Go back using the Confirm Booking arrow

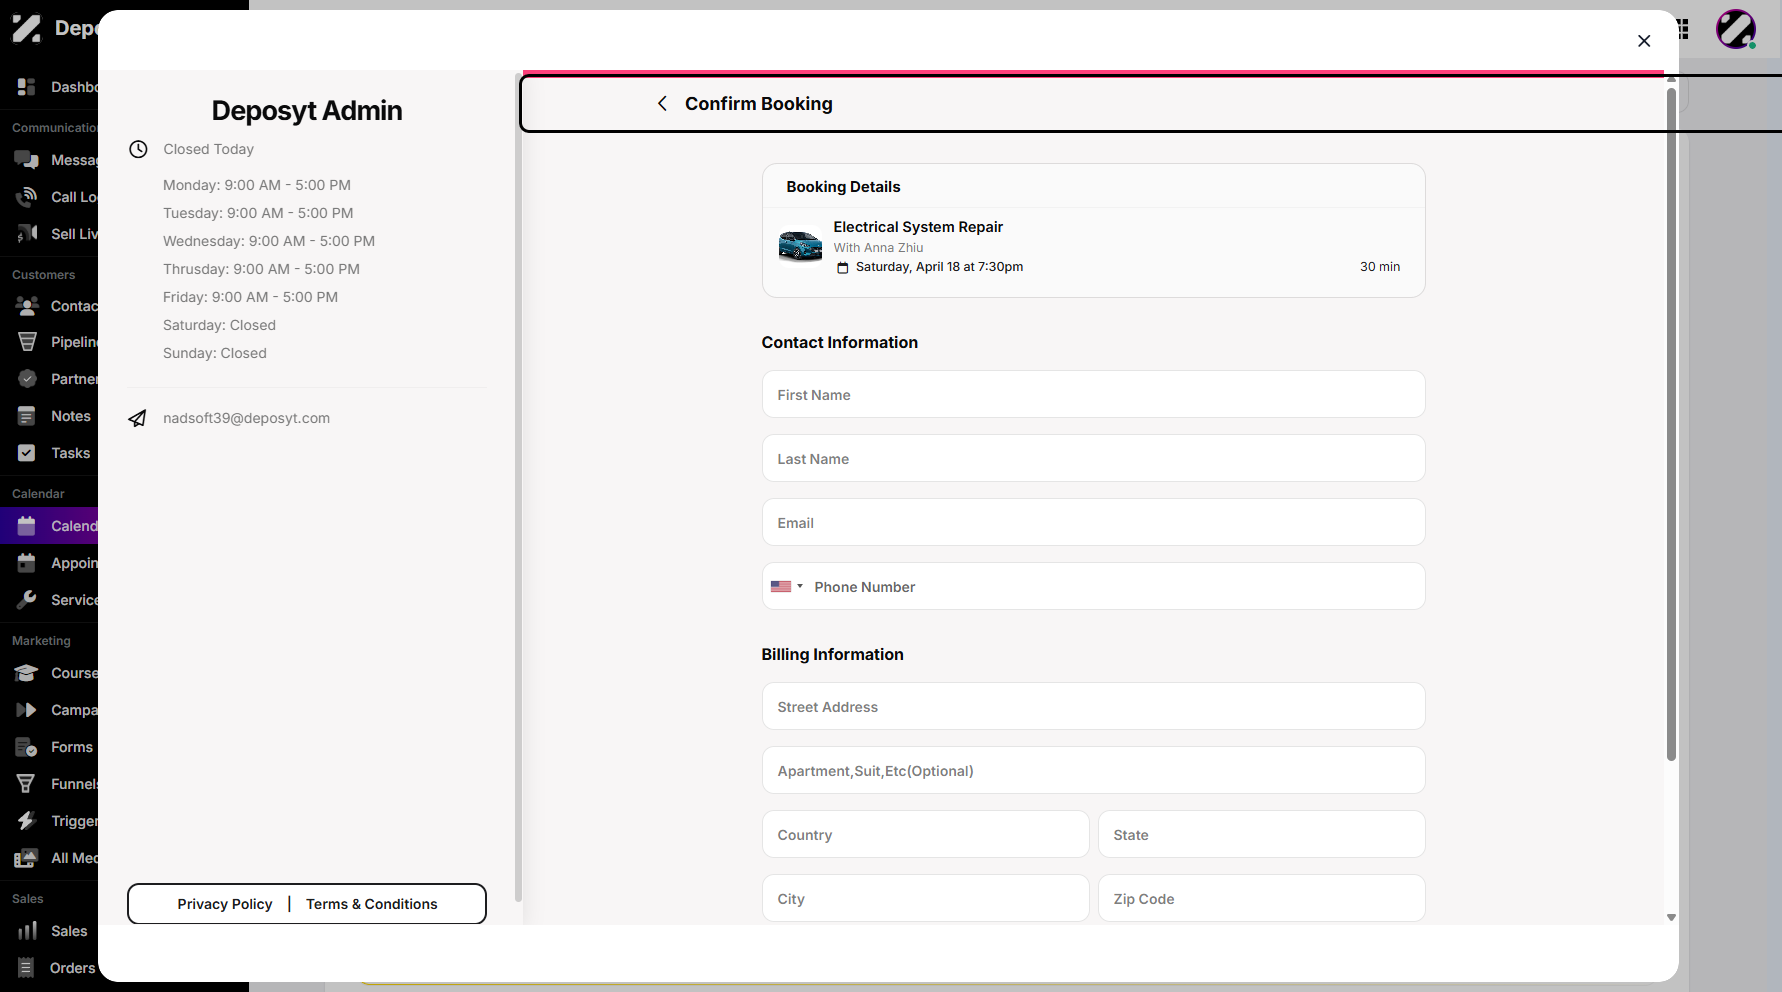tap(662, 104)
